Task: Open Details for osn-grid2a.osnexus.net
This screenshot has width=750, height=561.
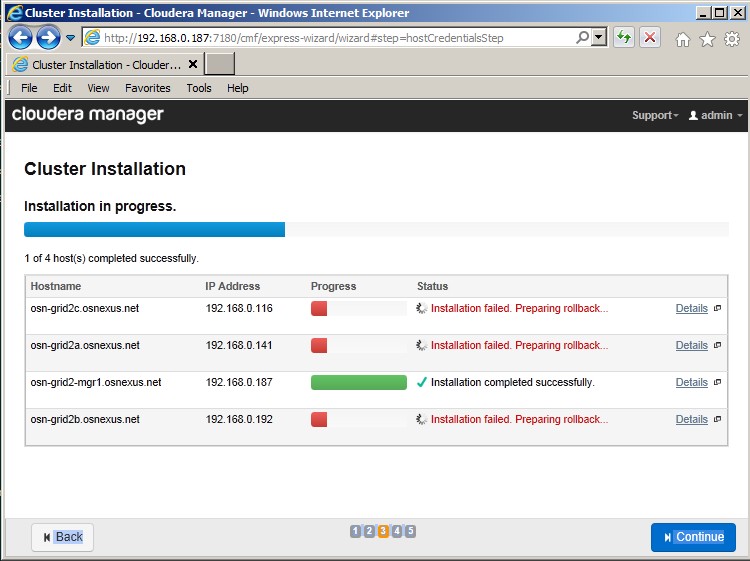Action: tap(692, 345)
